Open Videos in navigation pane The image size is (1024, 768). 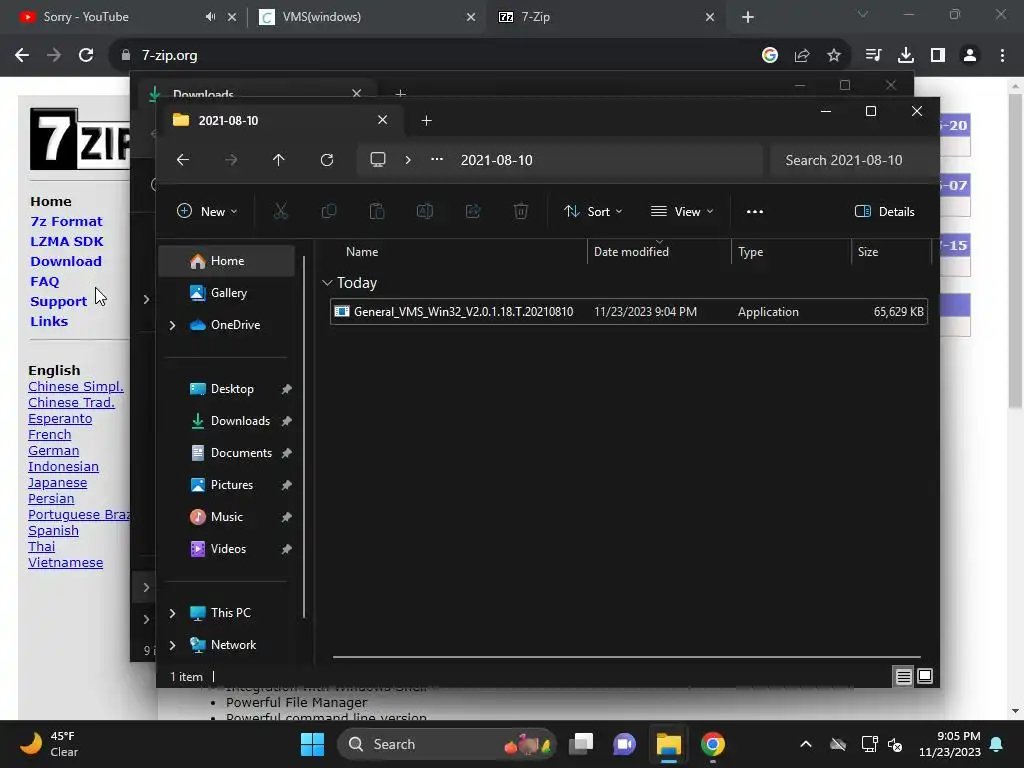[x=230, y=549]
